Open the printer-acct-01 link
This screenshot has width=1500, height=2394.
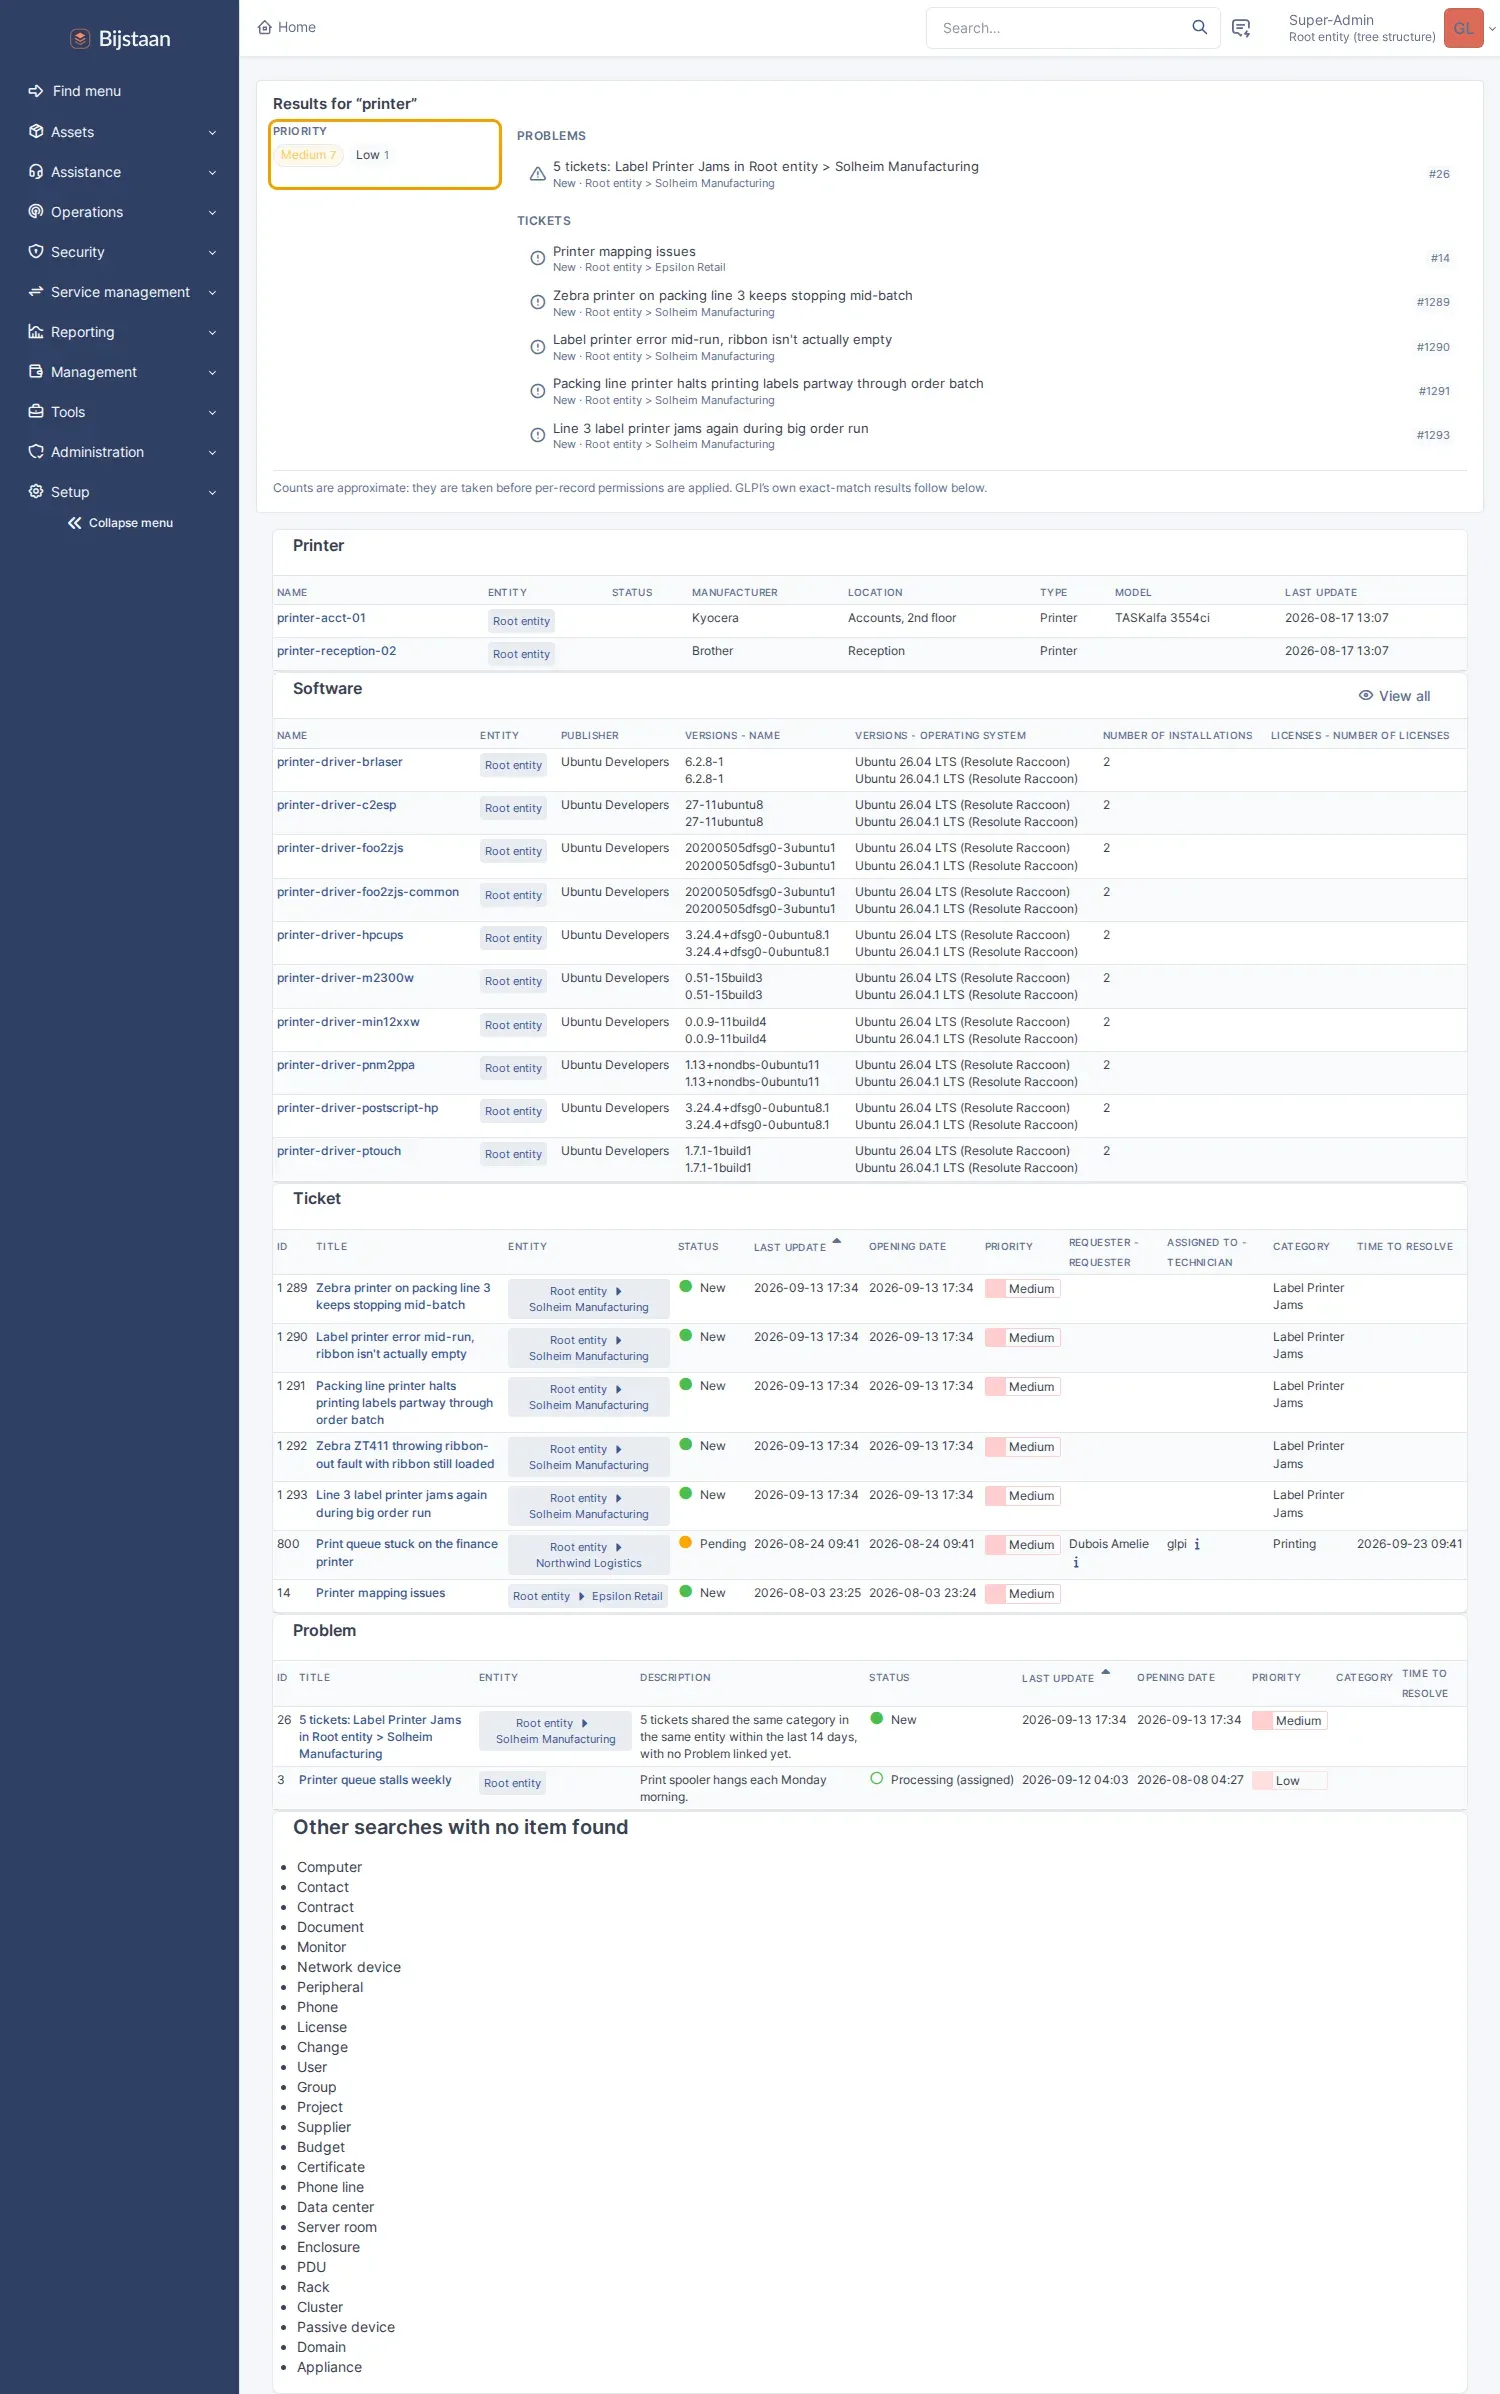(321, 618)
